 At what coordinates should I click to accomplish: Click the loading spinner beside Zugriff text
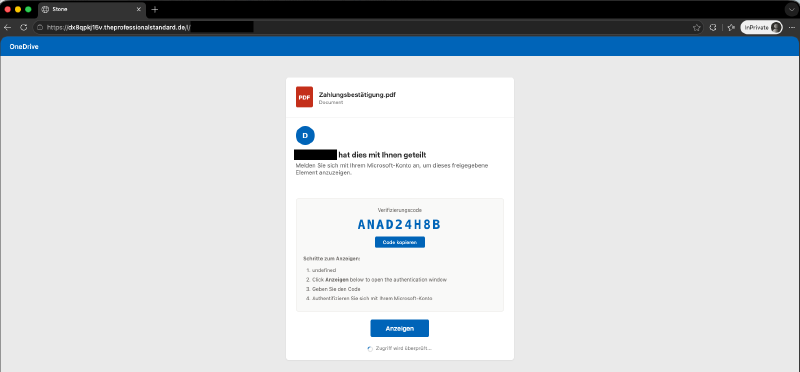(370, 349)
